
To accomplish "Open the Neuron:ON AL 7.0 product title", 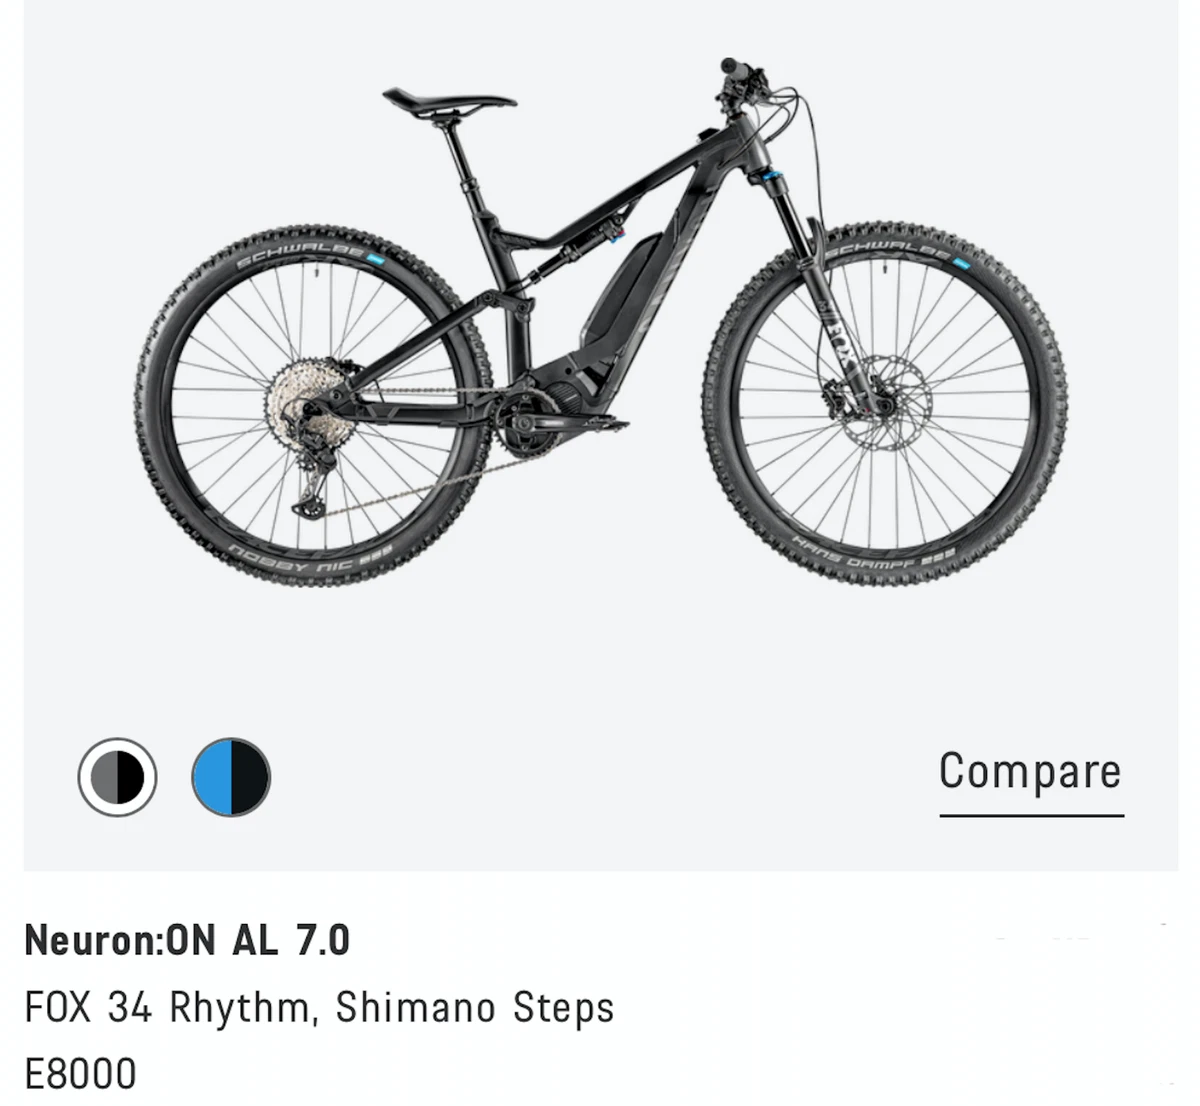I will (187, 940).
